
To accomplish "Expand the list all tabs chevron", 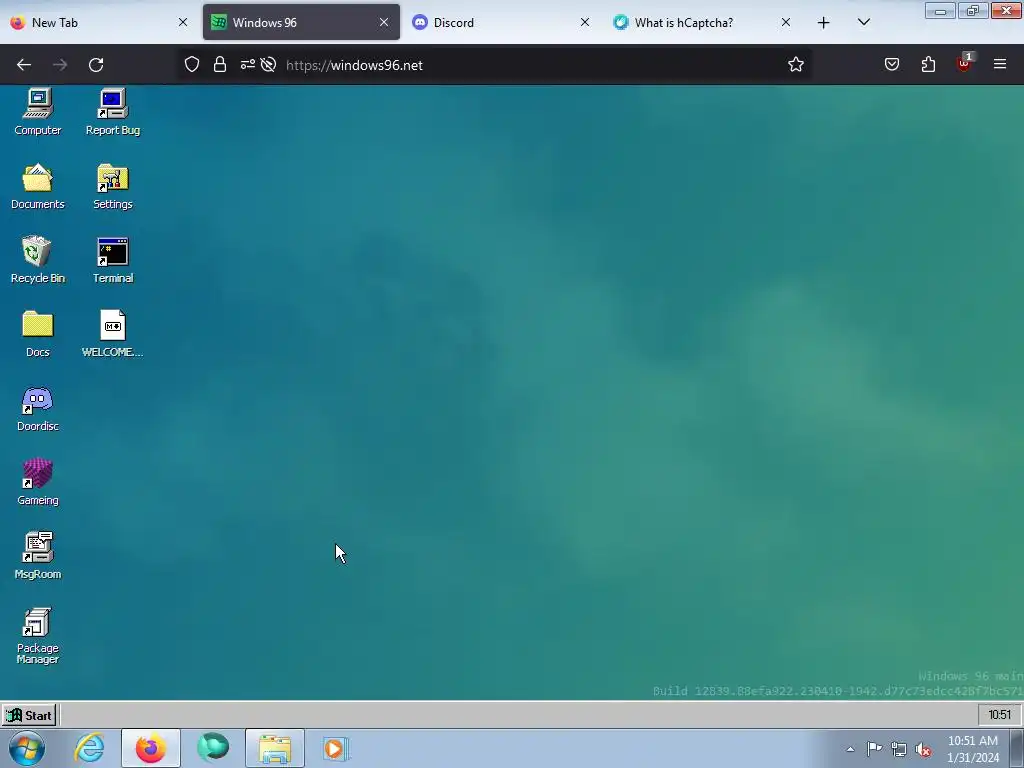I will (x=863, y=22).
